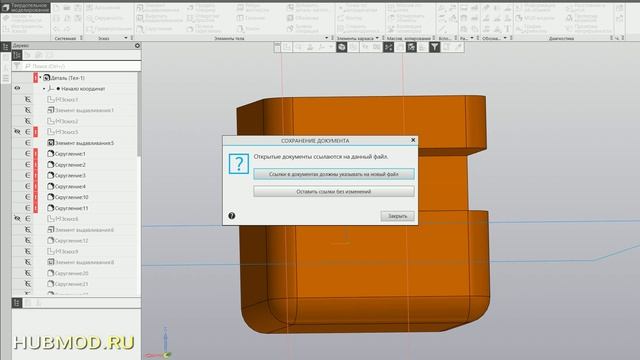The width and height of the screenshot is (640, 360).
Task: Click the percent-style icon in view toolbar
Action: pyautogui.click(x=388, y=48)
